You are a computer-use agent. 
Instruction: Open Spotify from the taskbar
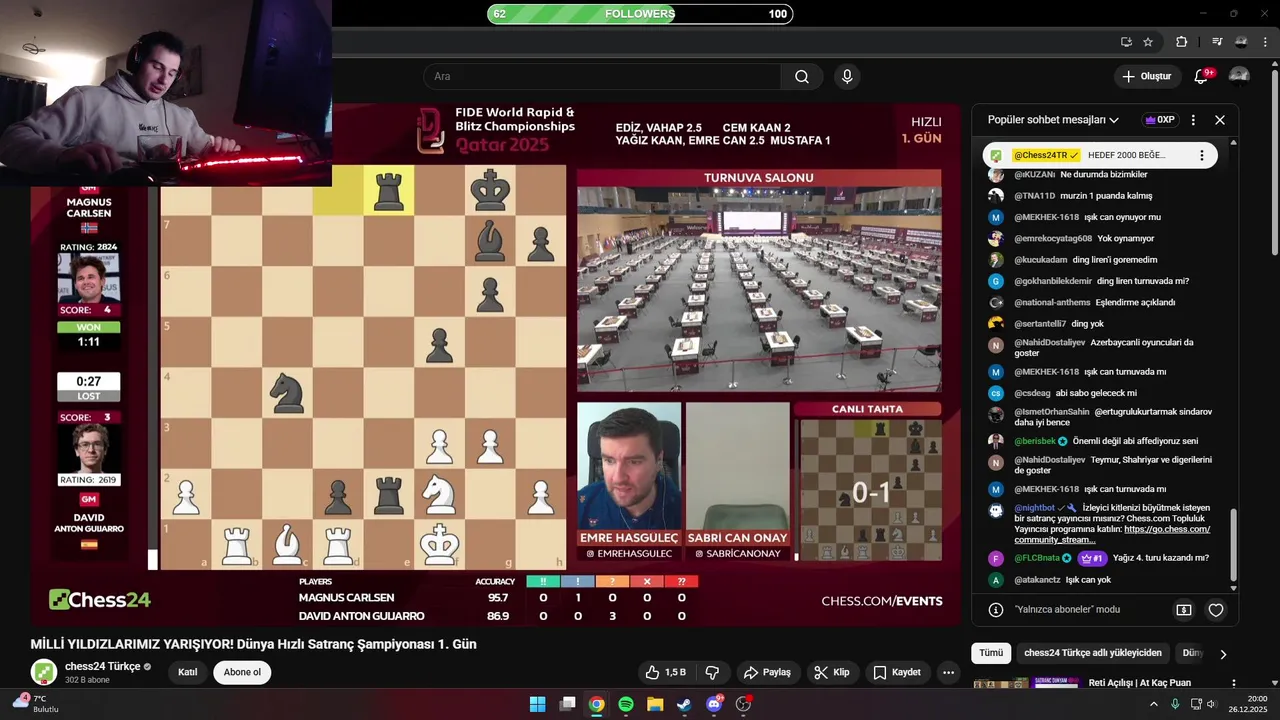pyautogui.click(x=626, y=704)
